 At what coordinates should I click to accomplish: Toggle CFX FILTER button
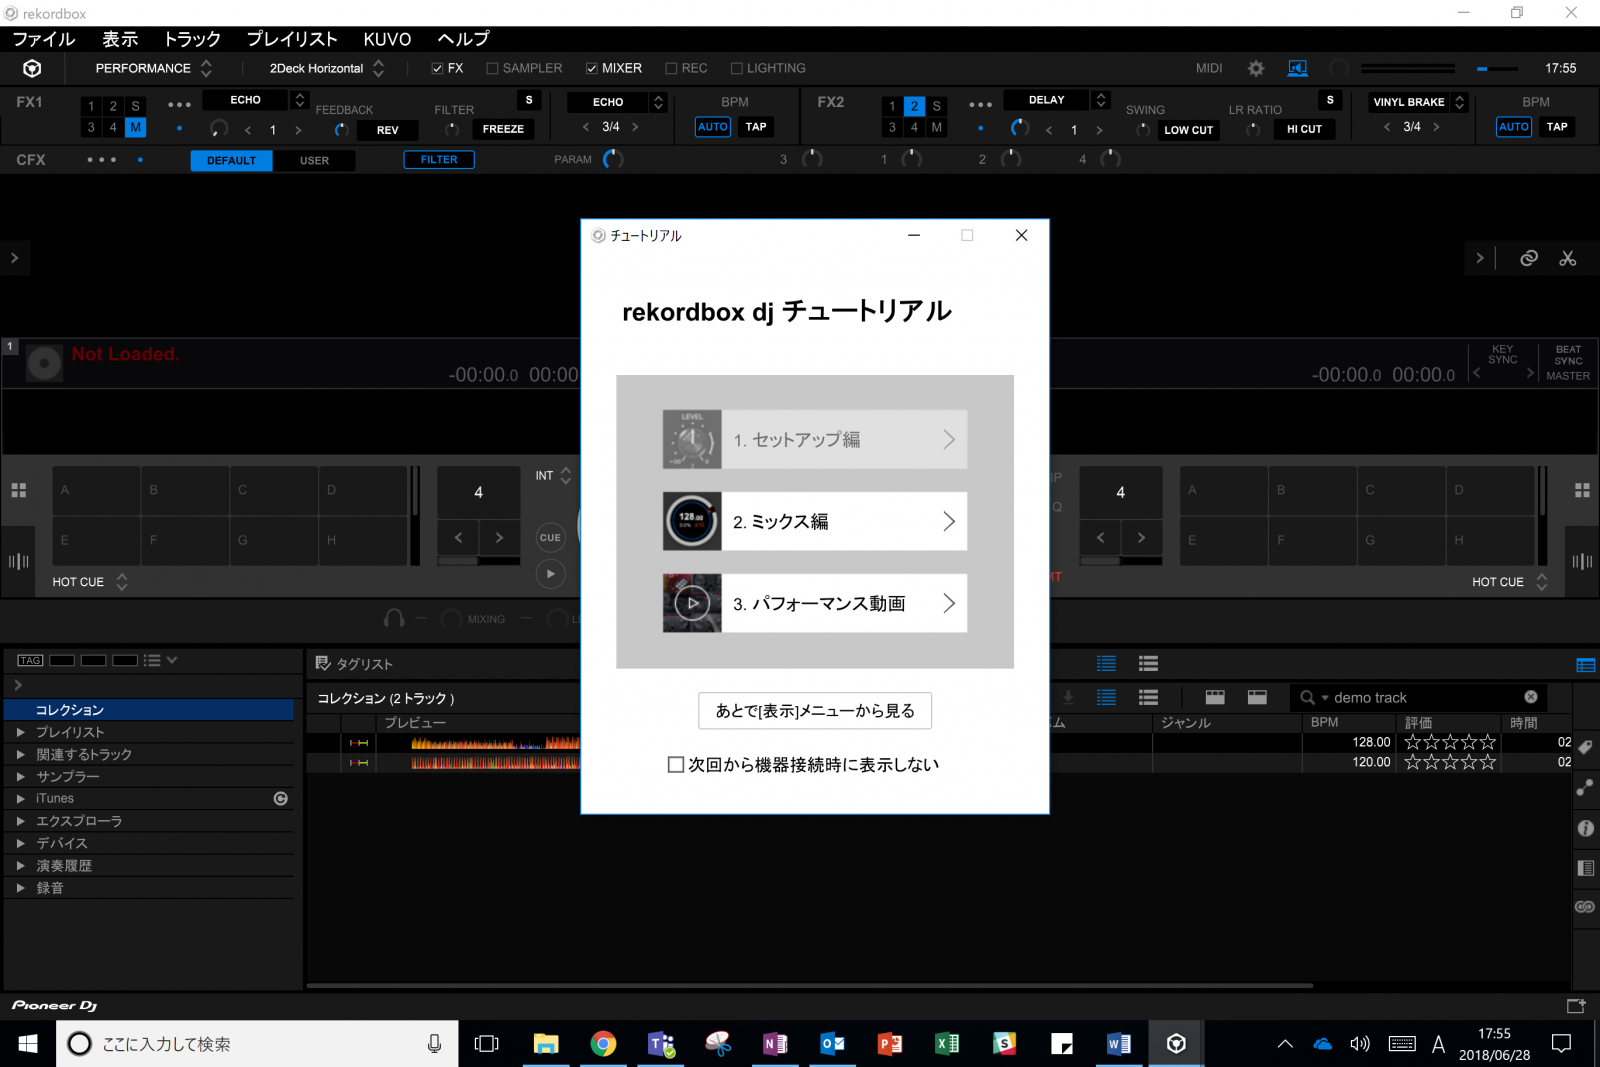439,160
